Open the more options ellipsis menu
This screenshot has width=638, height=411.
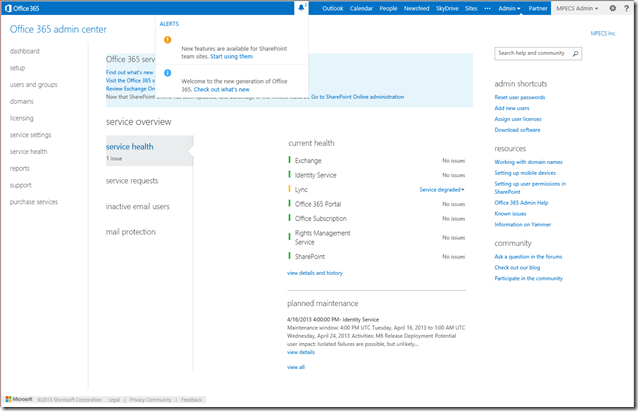[487, 8]
